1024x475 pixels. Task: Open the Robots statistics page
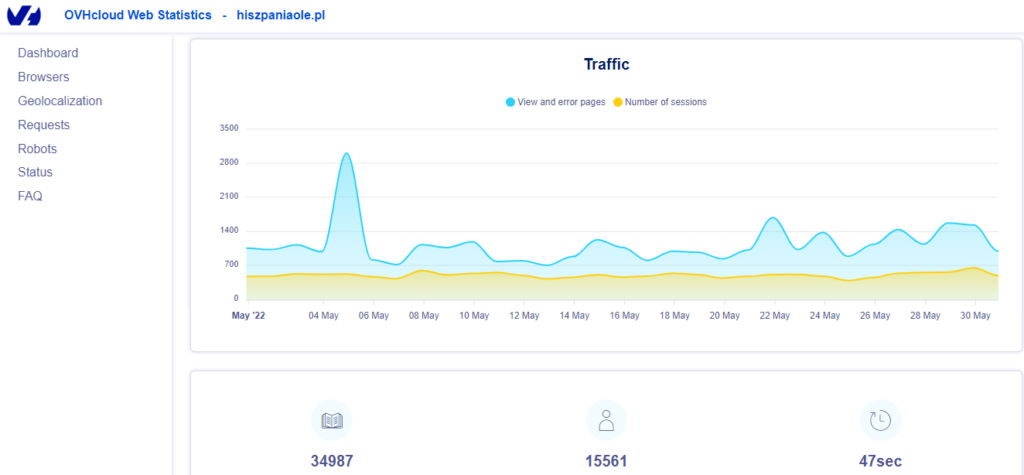37,149
